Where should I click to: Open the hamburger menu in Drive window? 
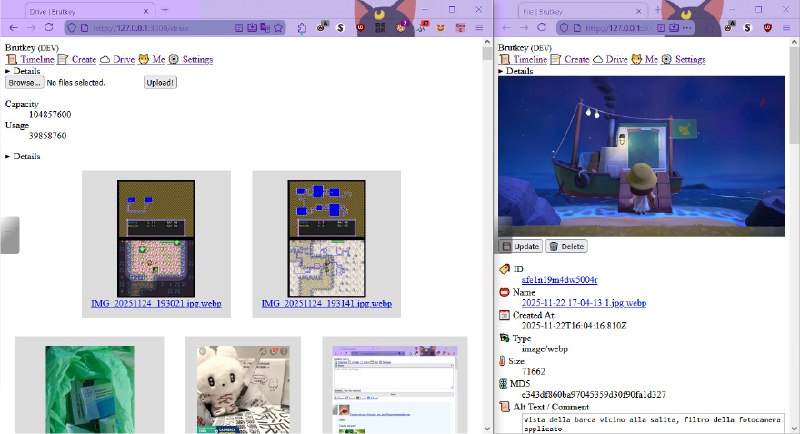pyautogui.click(x=479, y=28)
